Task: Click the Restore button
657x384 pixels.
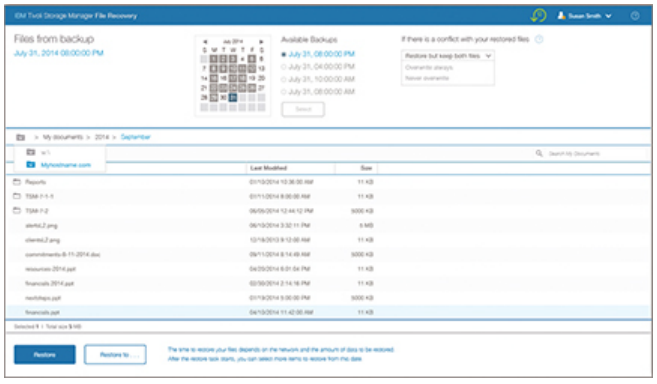Action: pos(45,355)
